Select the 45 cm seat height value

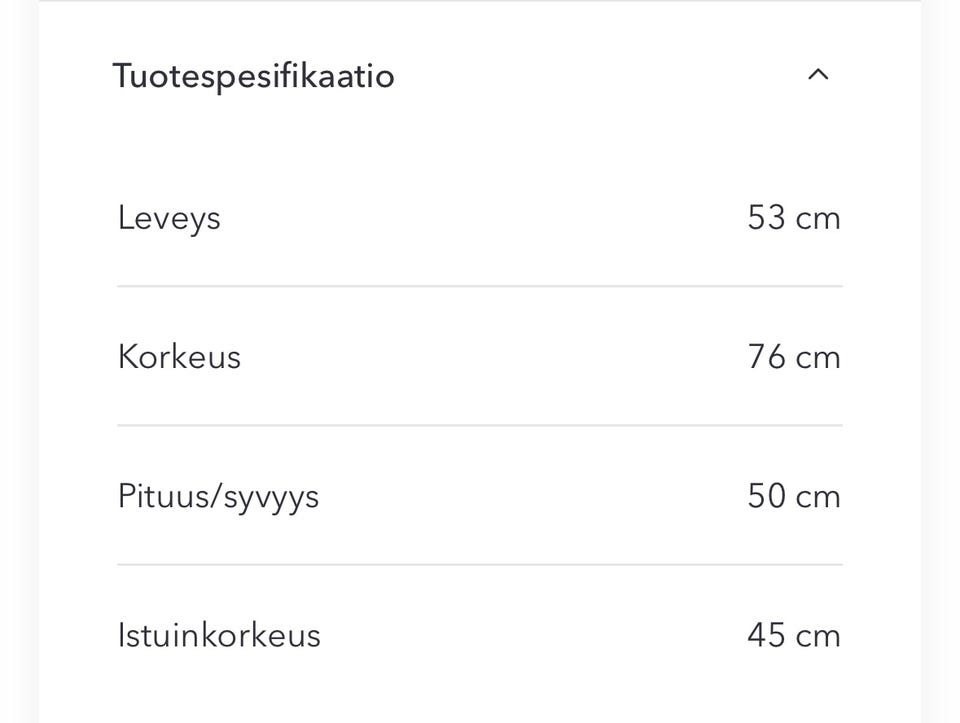[x=795, y=635]
